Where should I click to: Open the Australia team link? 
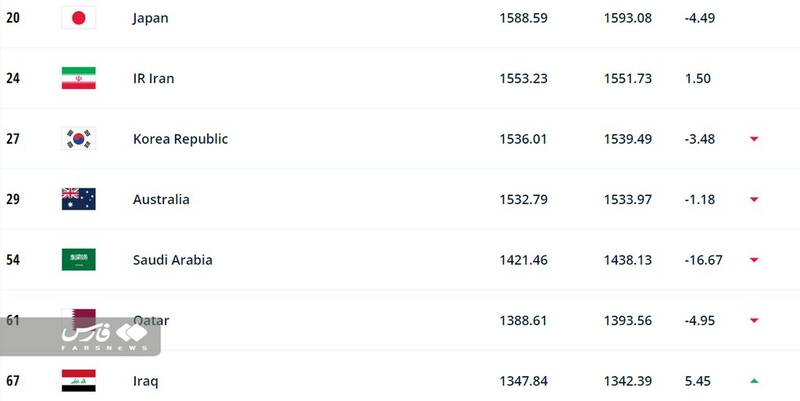(x=161, y=199)
